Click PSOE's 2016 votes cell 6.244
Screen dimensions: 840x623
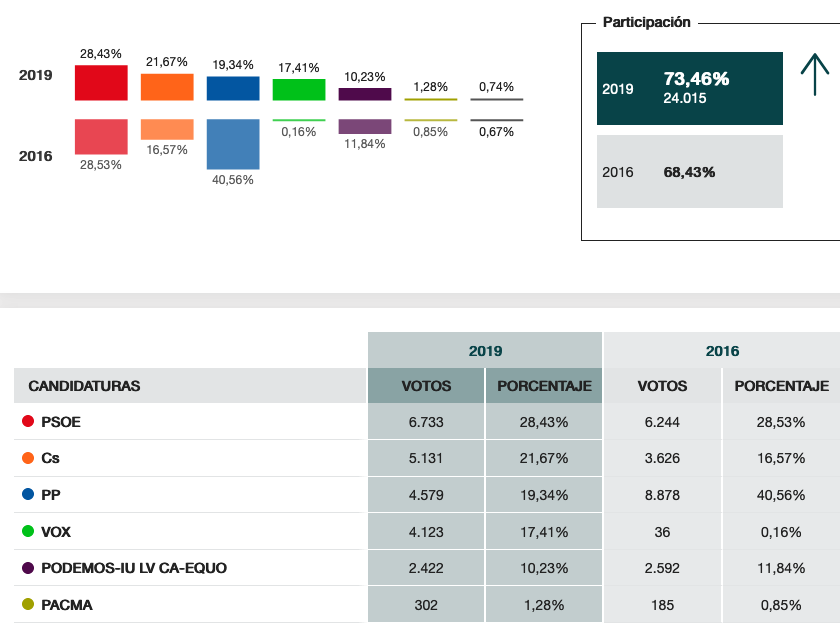[x=662, y=422]
